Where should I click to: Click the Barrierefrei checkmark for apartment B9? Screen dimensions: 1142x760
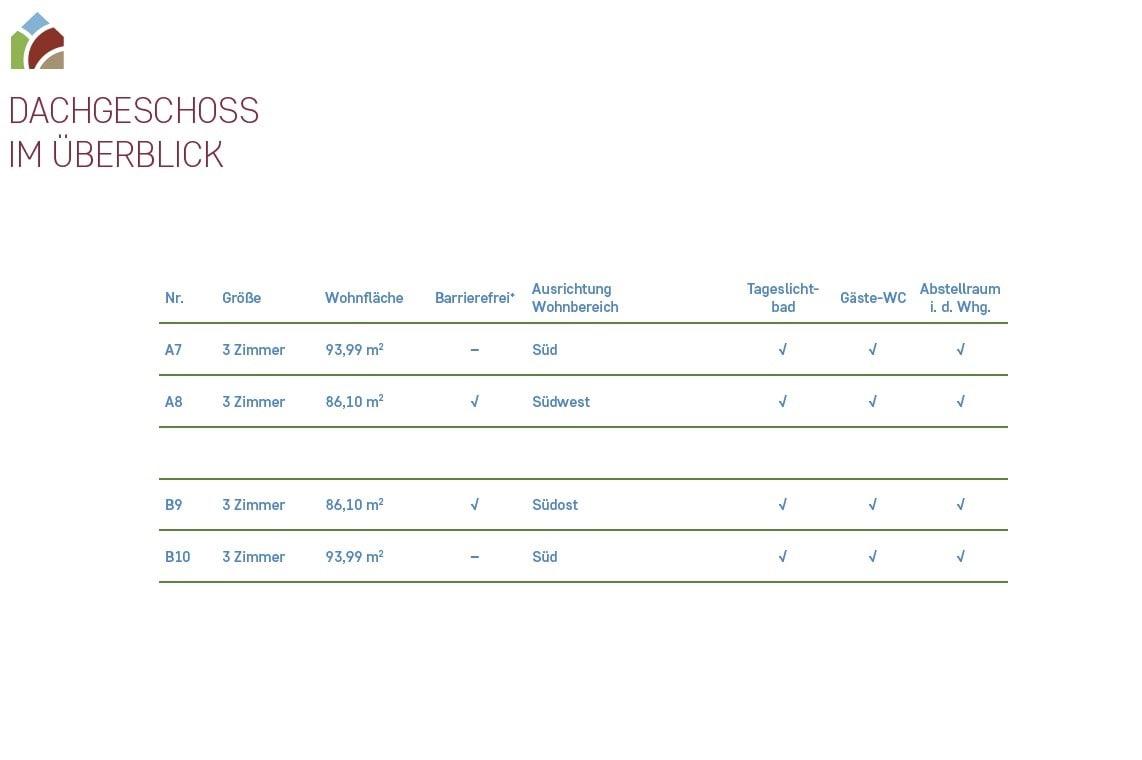[x=474, y=505]
